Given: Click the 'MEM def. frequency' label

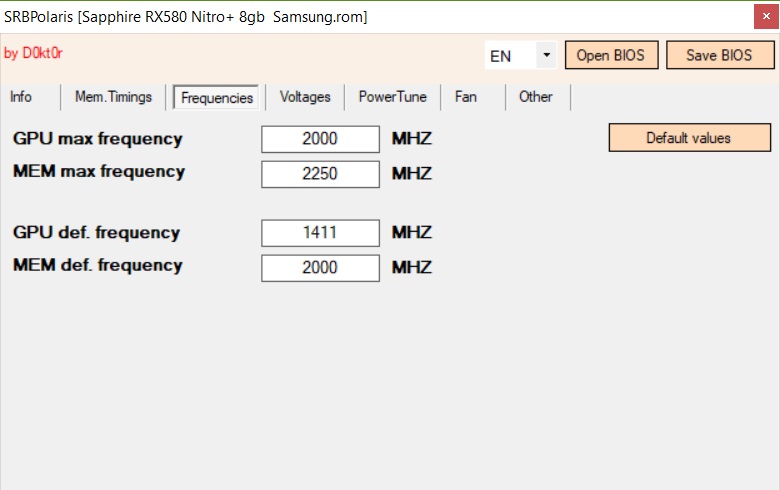Looking at the screenshot, I should point(98,266).
